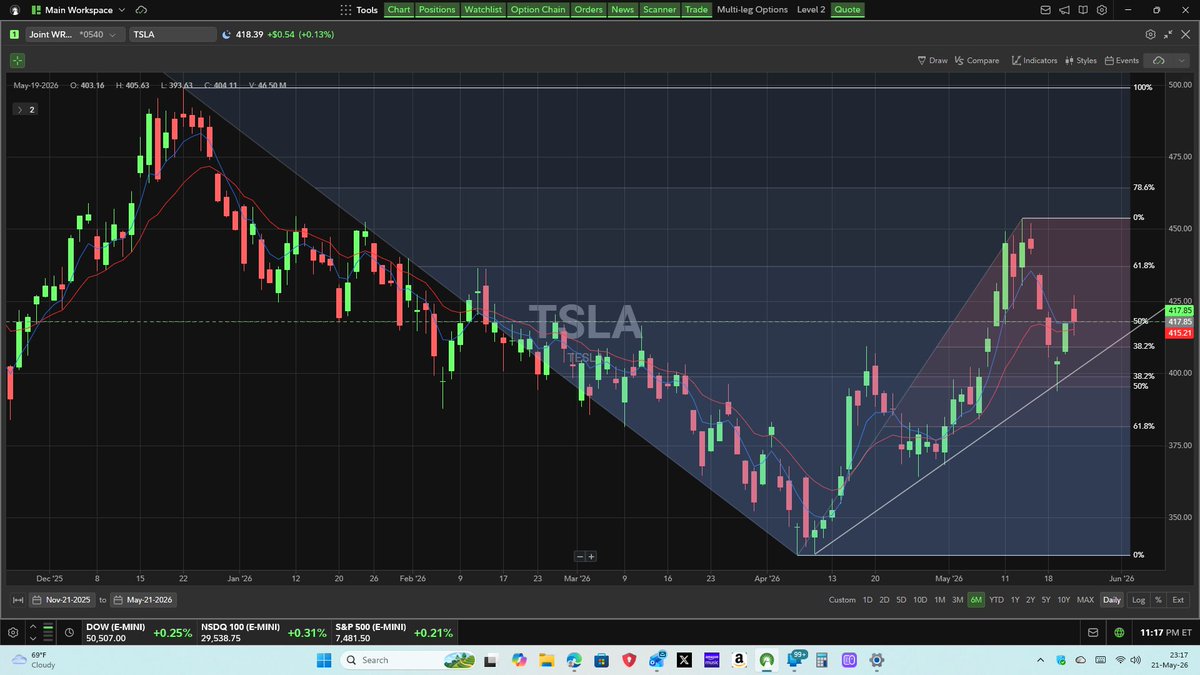Toggle the Log scale
The height and width of the screenshot is (675, 1200).
coord(1138,600)
